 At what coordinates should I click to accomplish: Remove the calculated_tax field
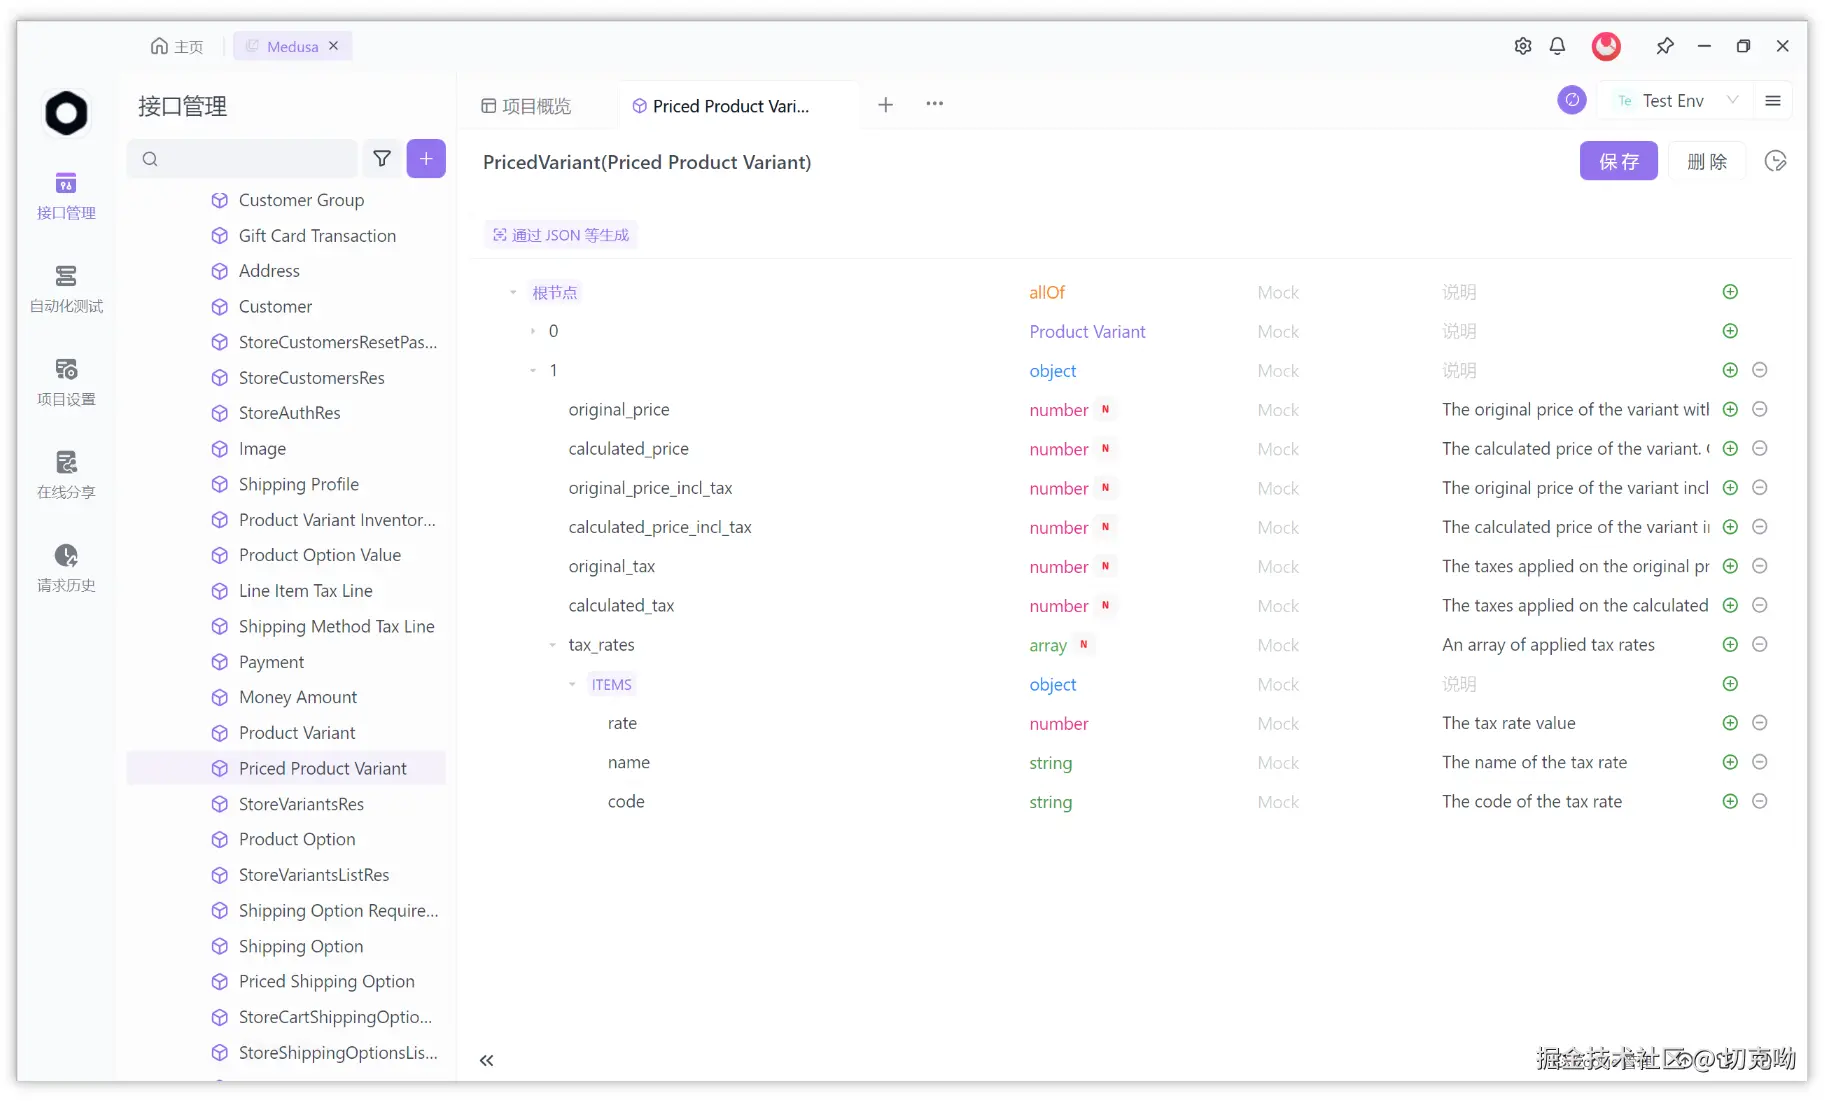pyautogui.click(x=1760, y=605)
